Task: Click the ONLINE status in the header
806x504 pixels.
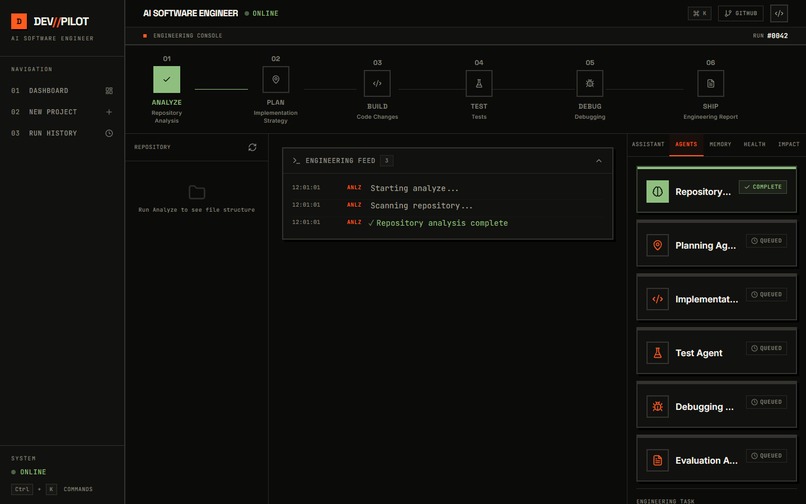Action: coord(262,14)
